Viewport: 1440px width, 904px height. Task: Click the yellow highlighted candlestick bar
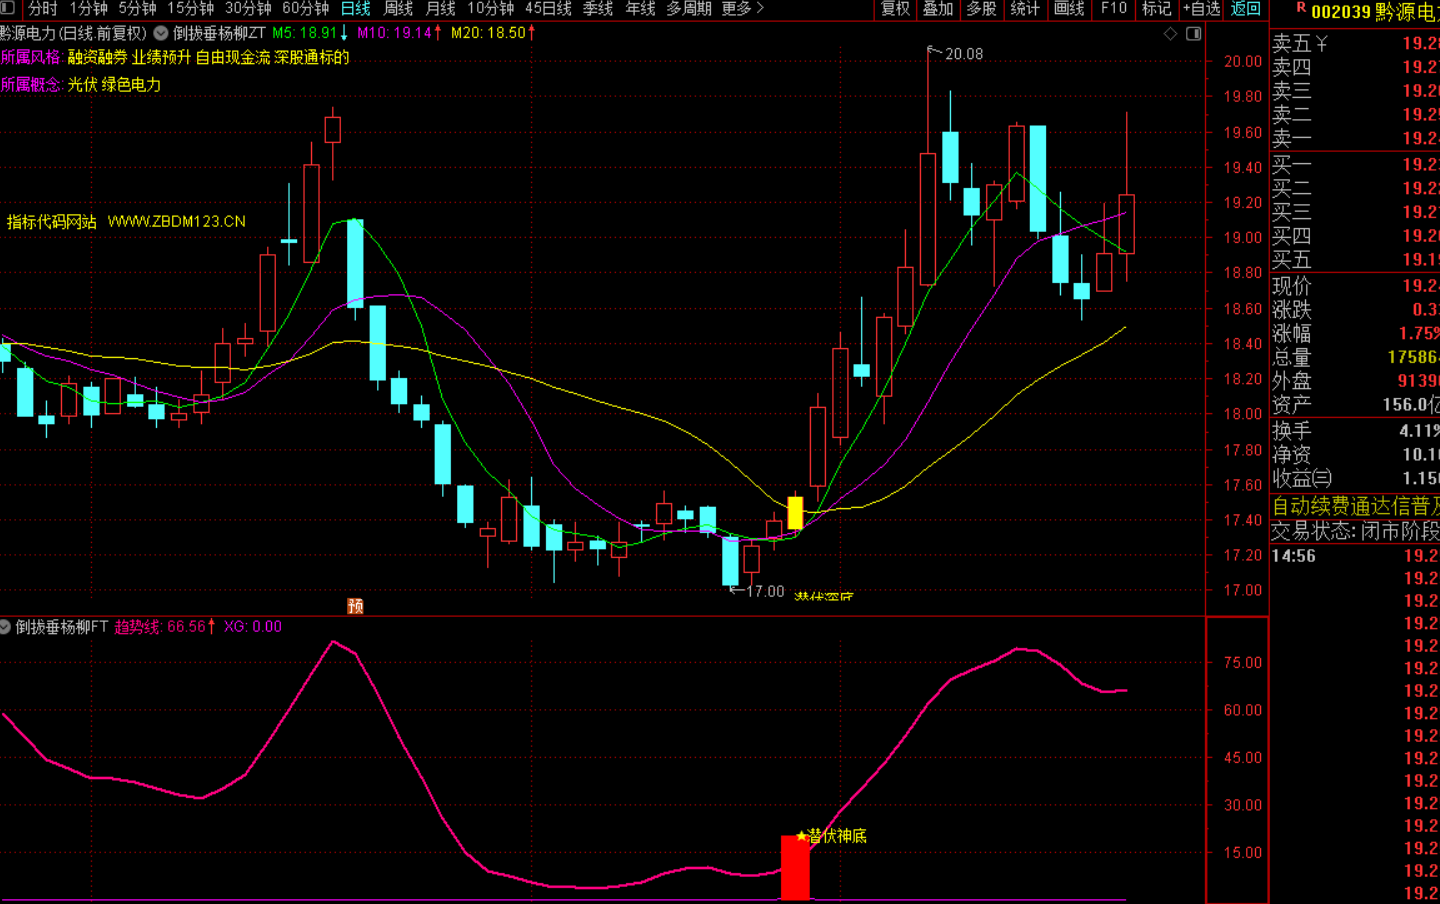[795, 513]
